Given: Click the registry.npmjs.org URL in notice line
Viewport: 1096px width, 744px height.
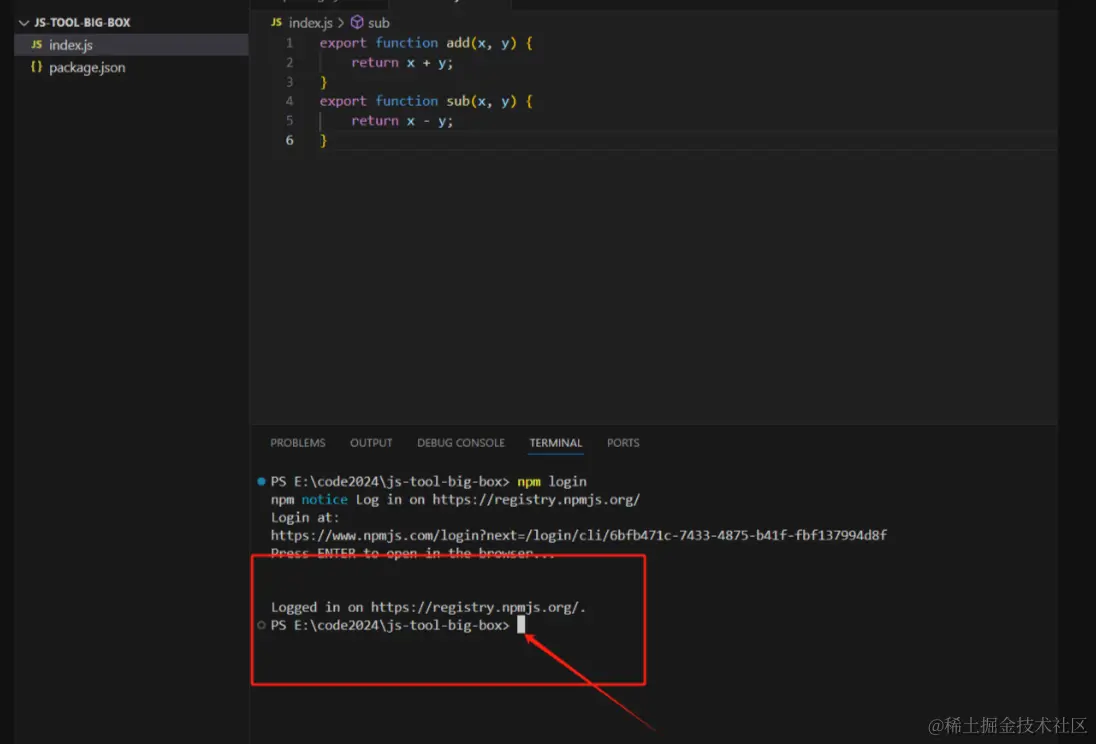Looking at the screenshot, I should (x=536, y=499).
